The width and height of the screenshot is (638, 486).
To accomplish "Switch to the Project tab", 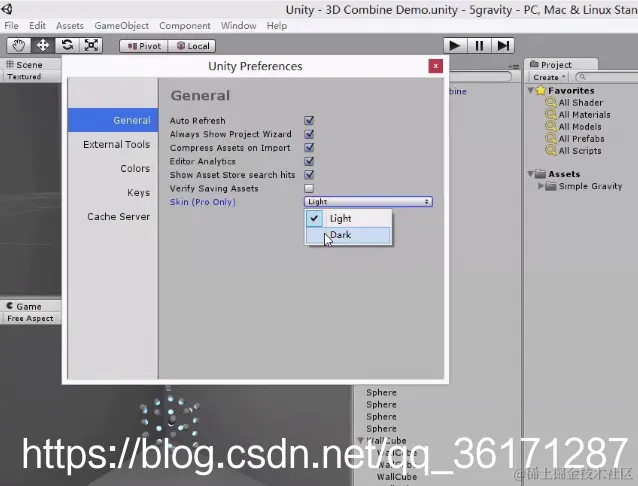I will pos(561,64).
